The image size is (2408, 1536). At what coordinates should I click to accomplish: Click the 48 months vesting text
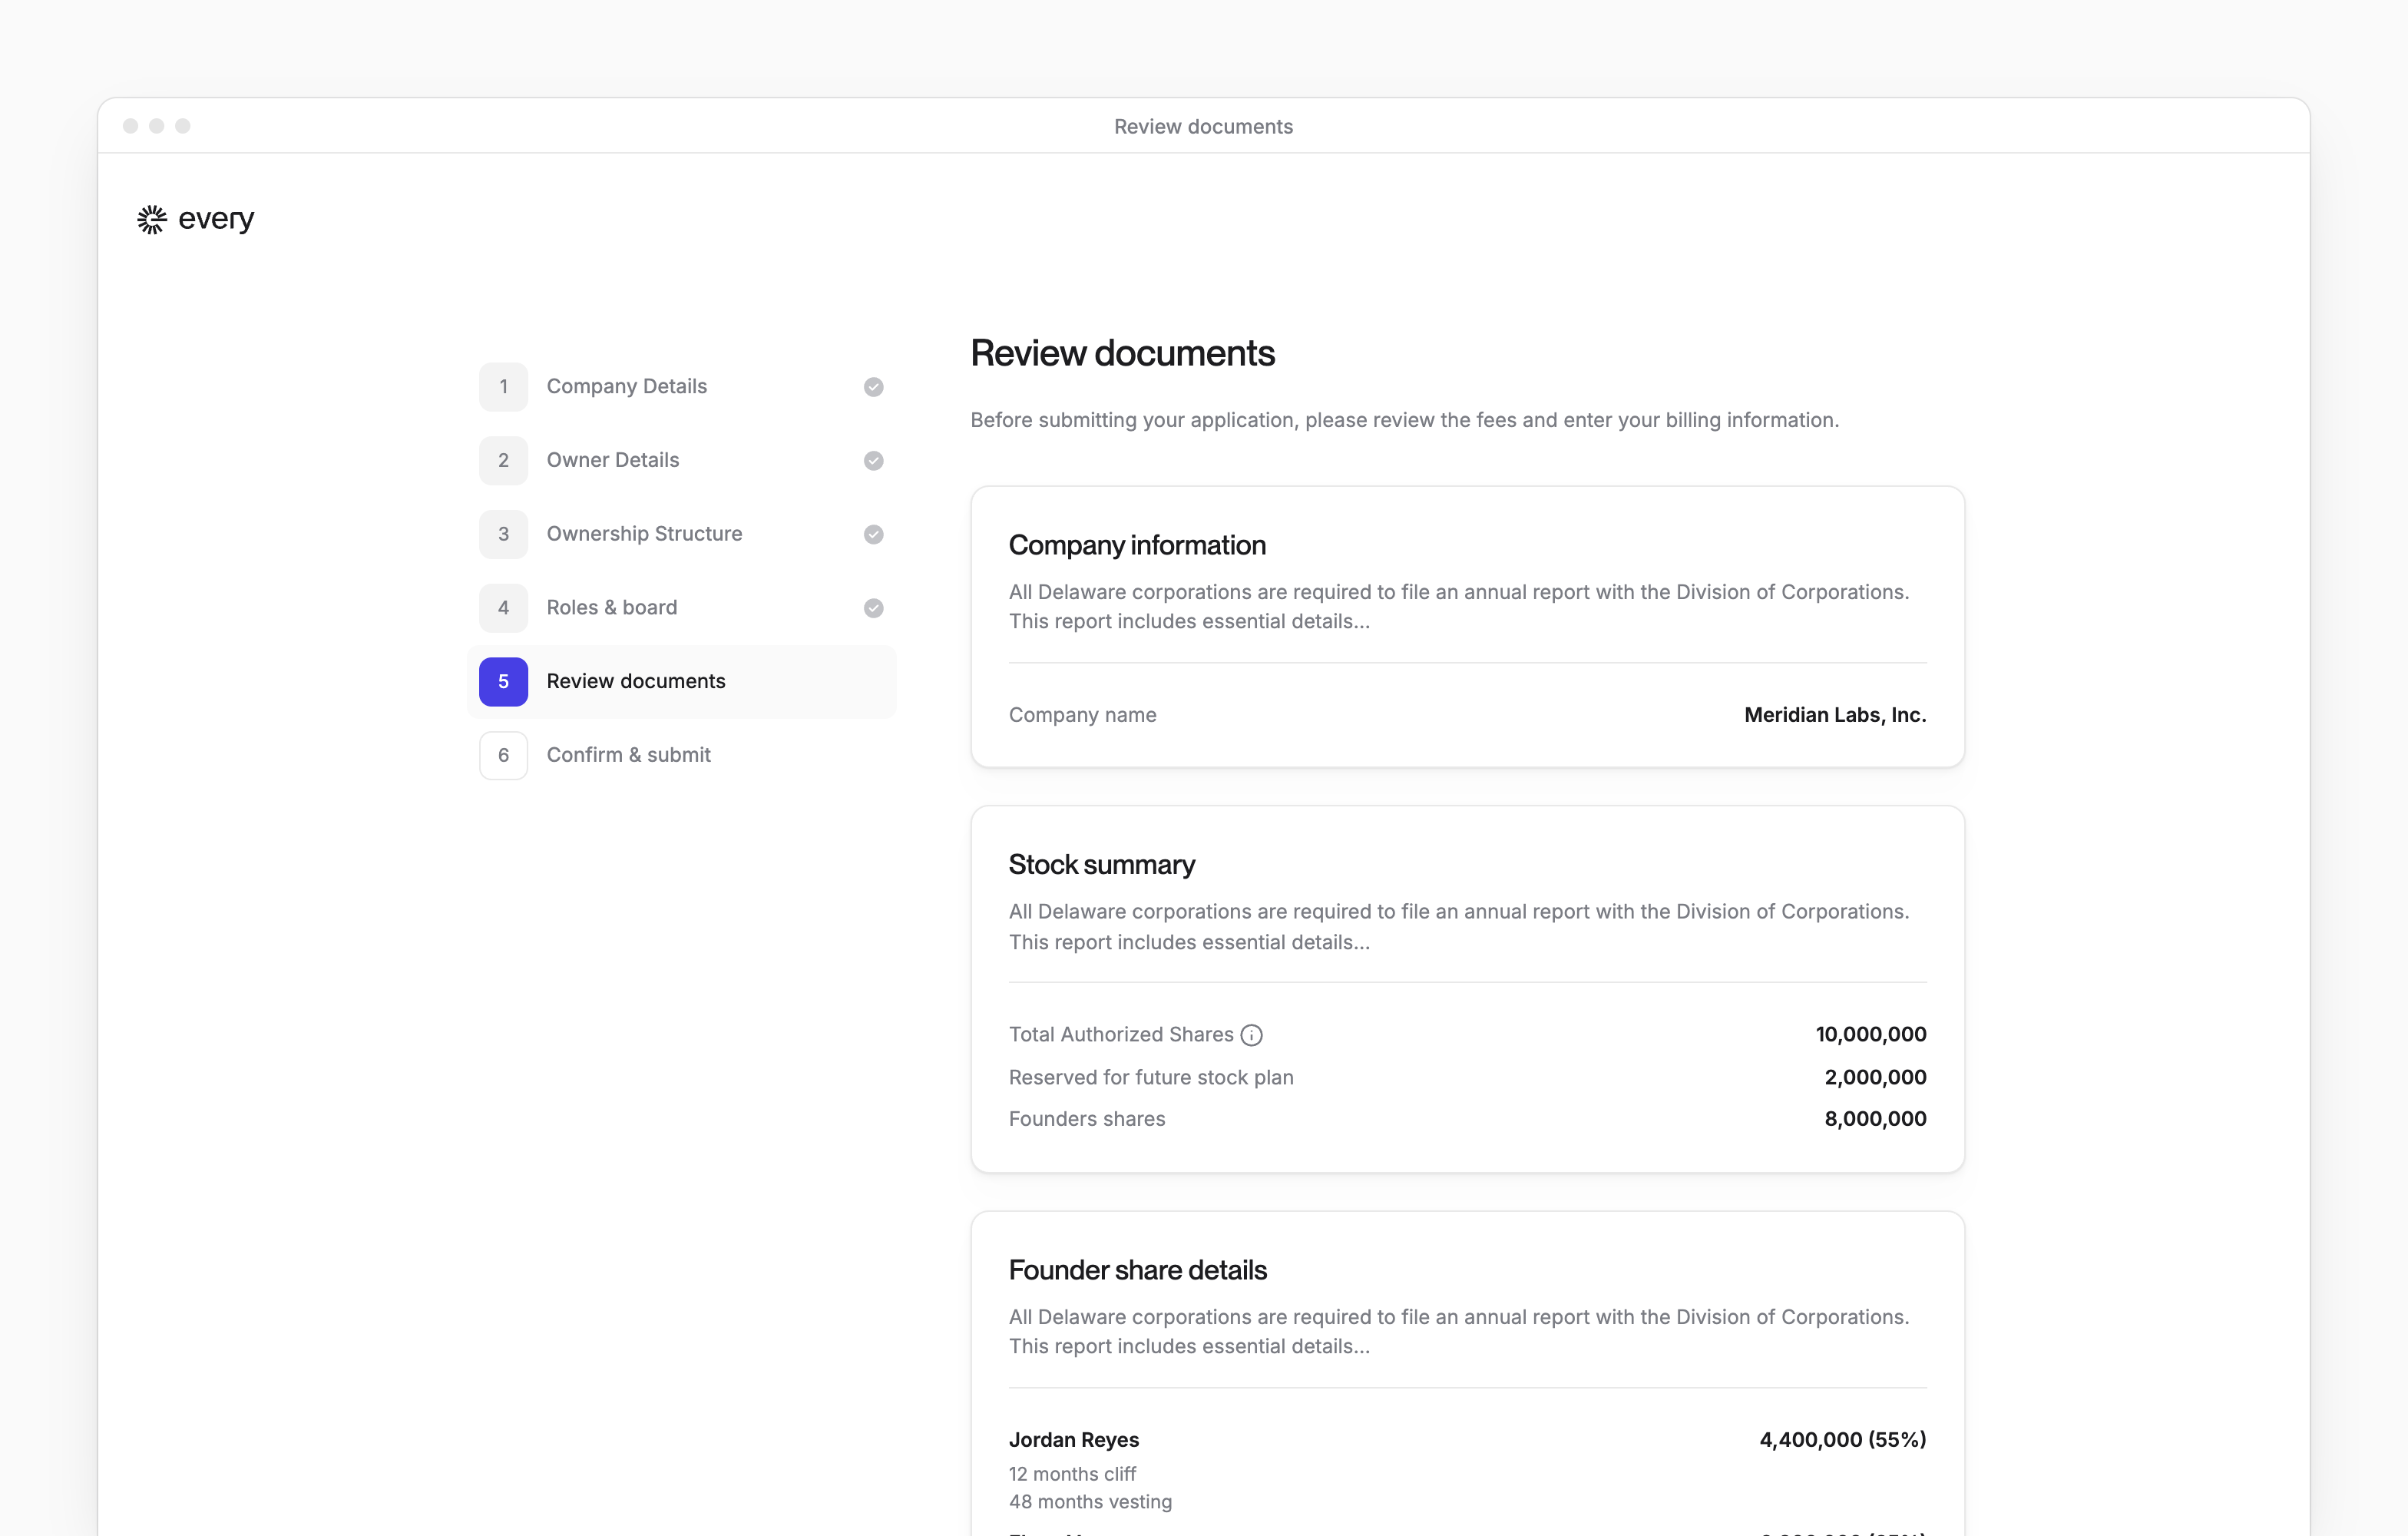point(1090,1502)
